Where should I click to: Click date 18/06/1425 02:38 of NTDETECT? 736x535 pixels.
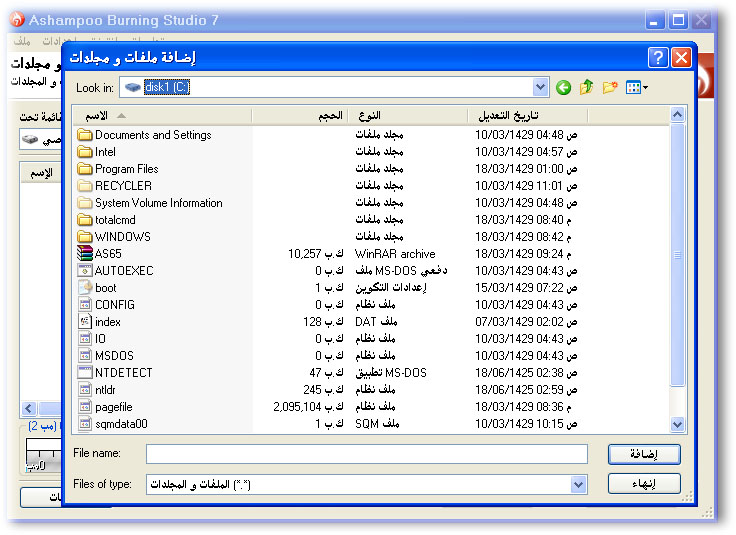(526, 373)
